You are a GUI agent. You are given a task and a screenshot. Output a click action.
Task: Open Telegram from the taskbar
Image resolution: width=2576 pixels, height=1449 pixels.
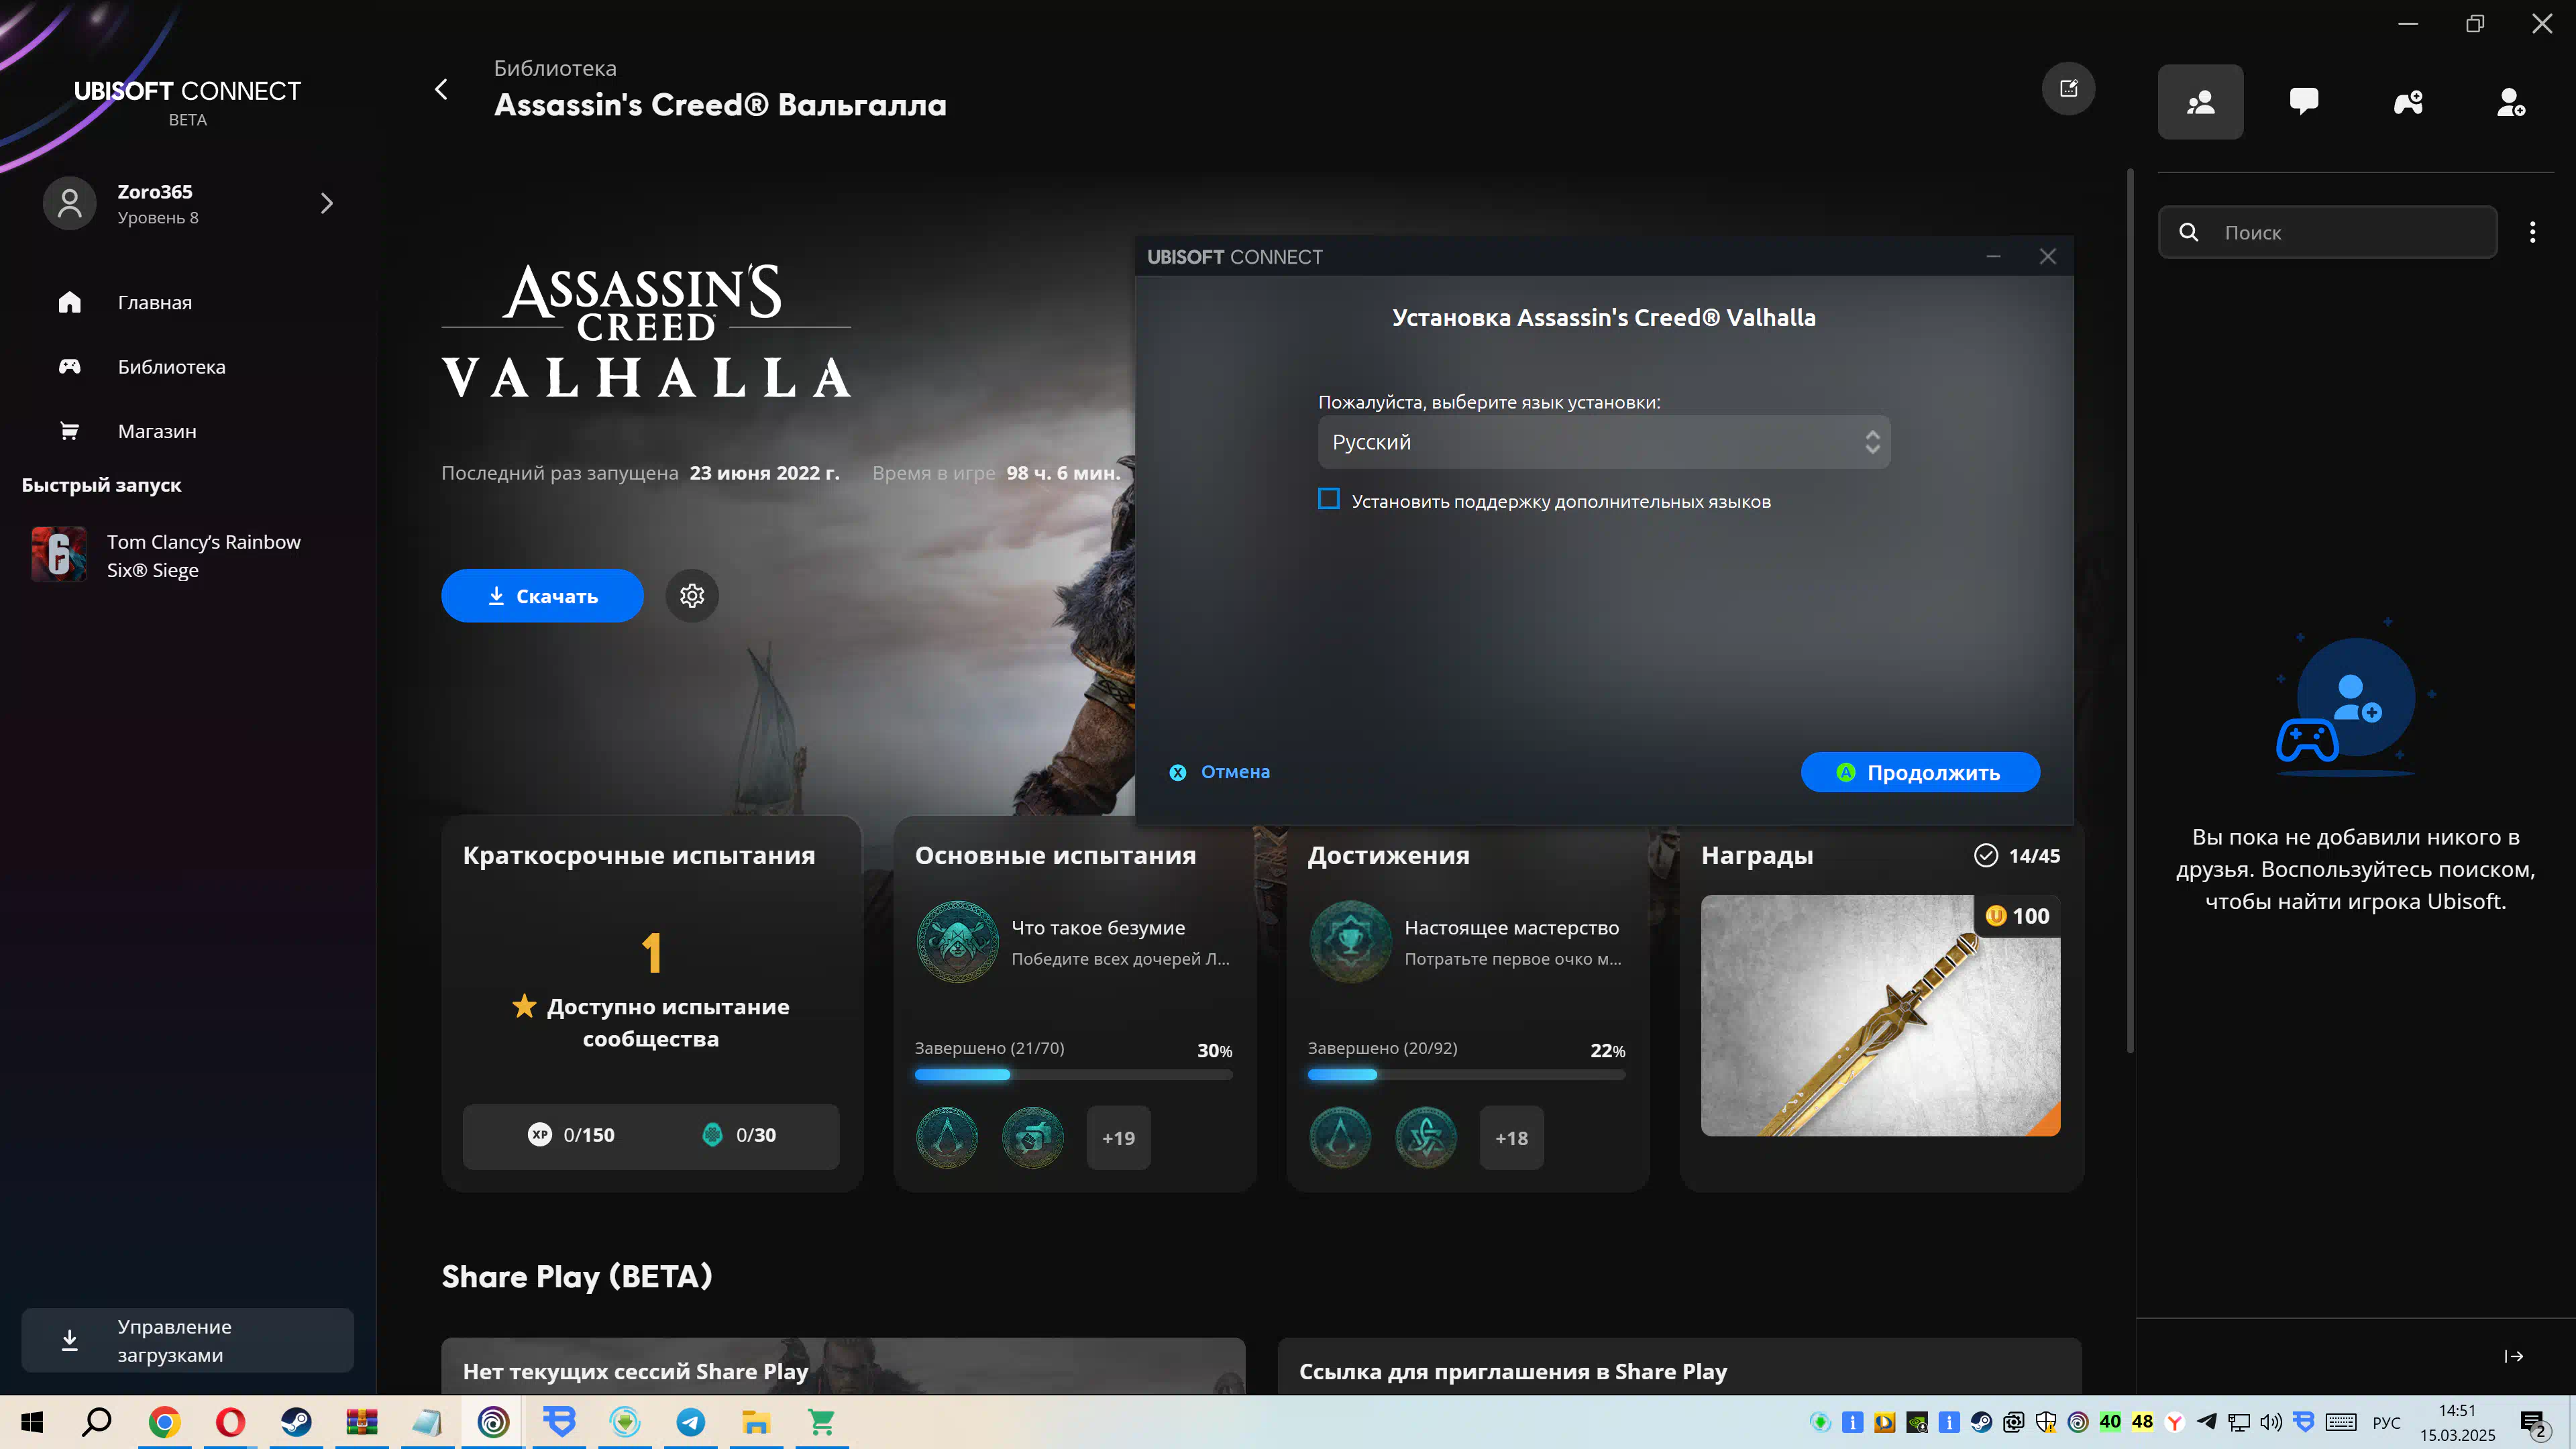(x=690, y=1422)
